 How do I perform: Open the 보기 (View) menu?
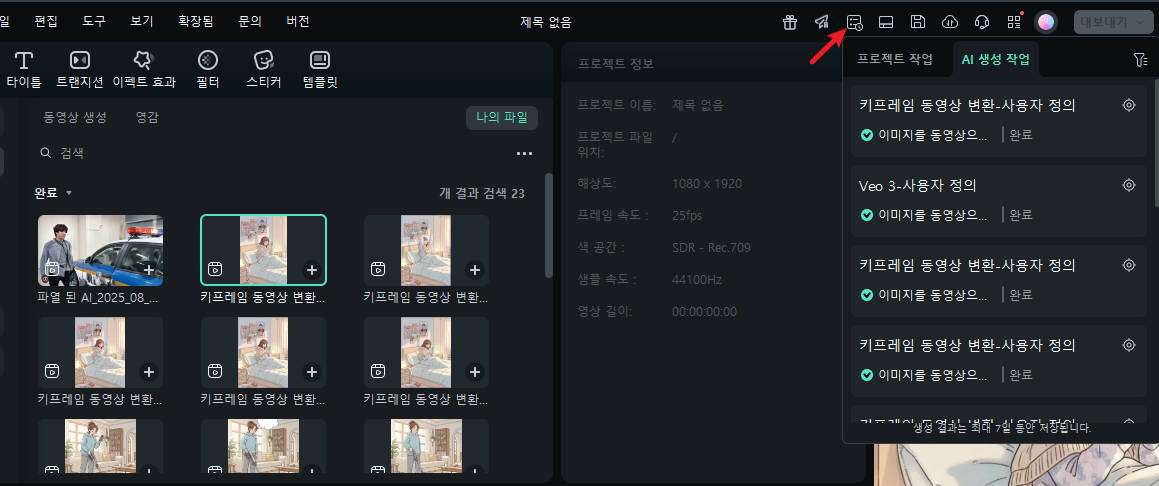pos(142,21)
